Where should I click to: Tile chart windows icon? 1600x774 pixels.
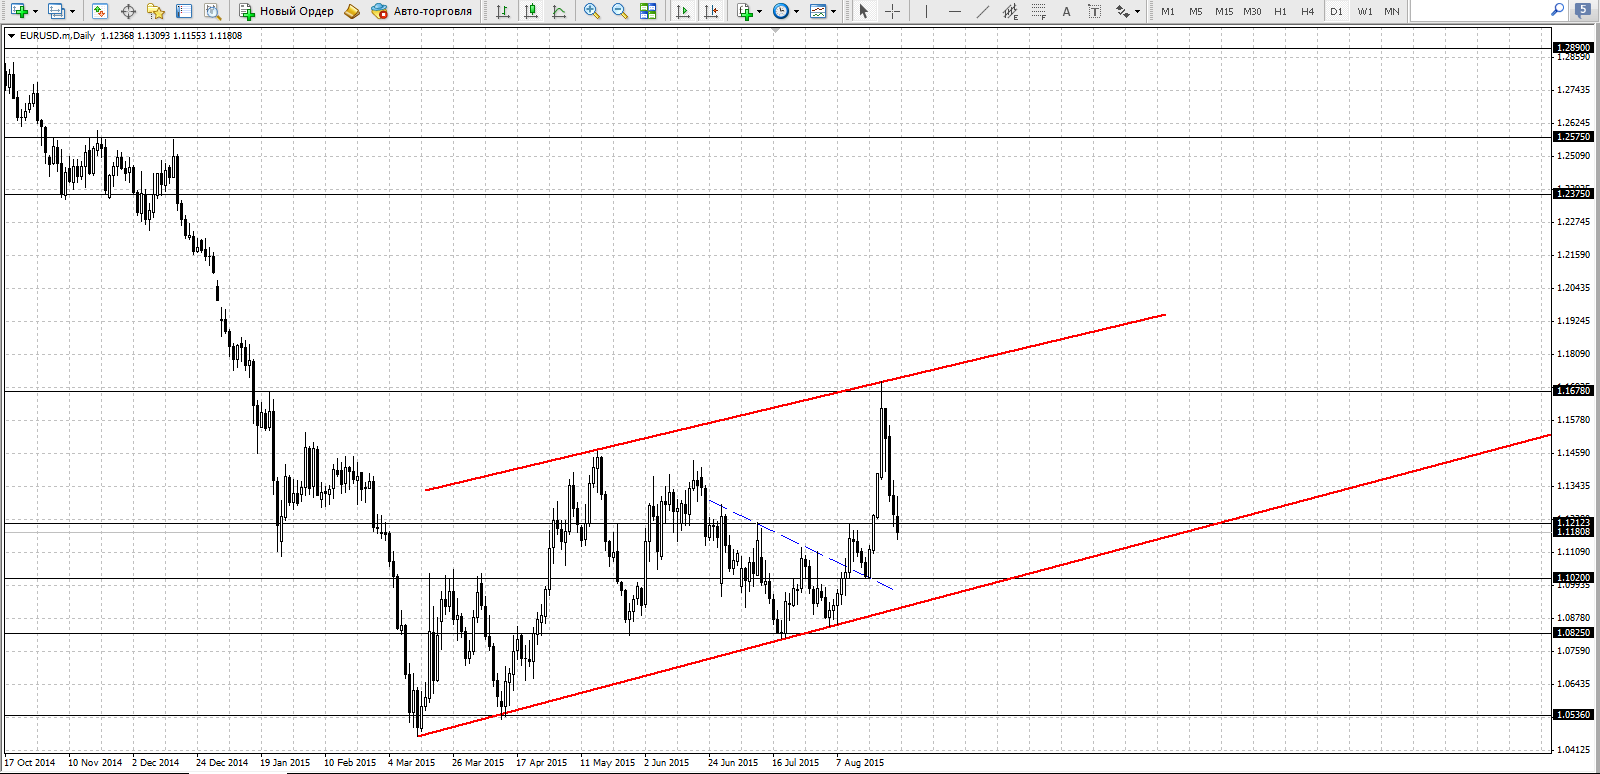coord(648,11)
